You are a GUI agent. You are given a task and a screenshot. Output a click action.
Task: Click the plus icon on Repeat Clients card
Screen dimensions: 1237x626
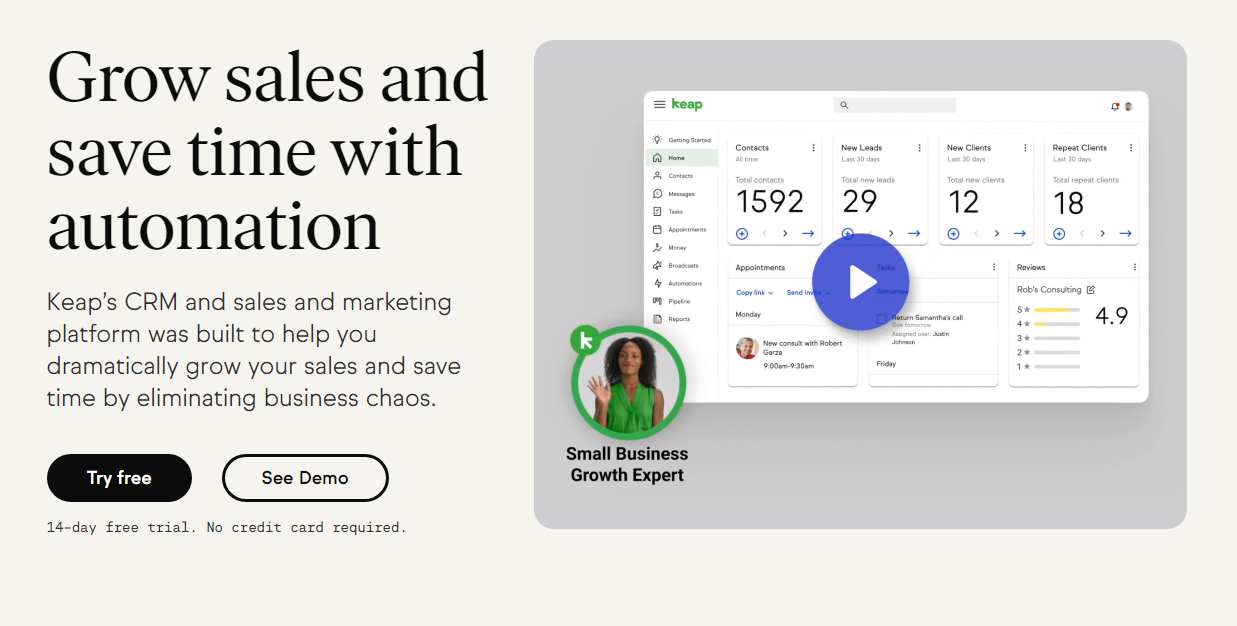point(1059,233)
